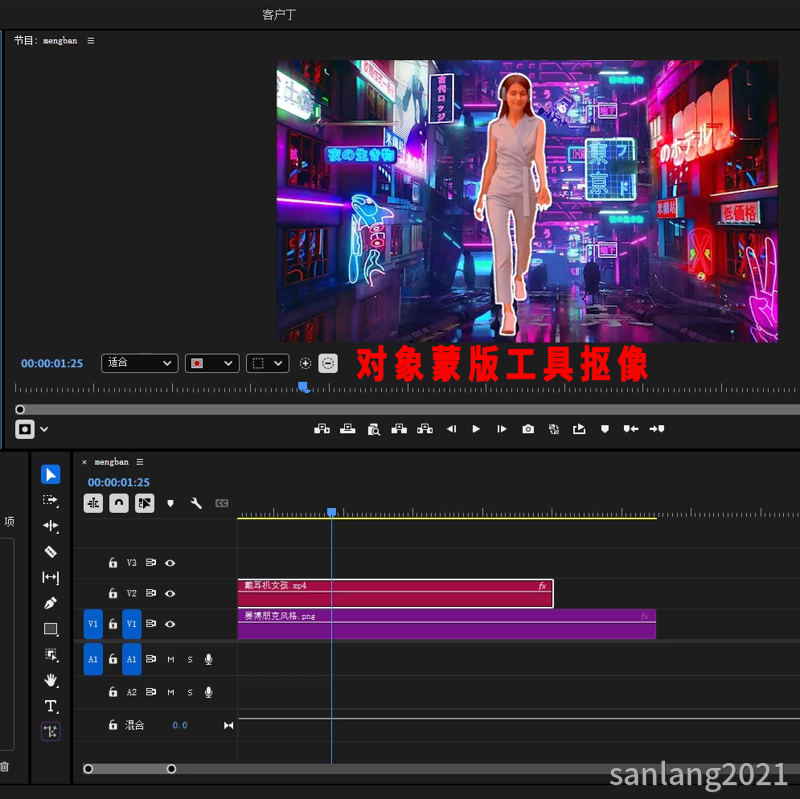Toggle V1 track visibility eye

pos(170,624)
